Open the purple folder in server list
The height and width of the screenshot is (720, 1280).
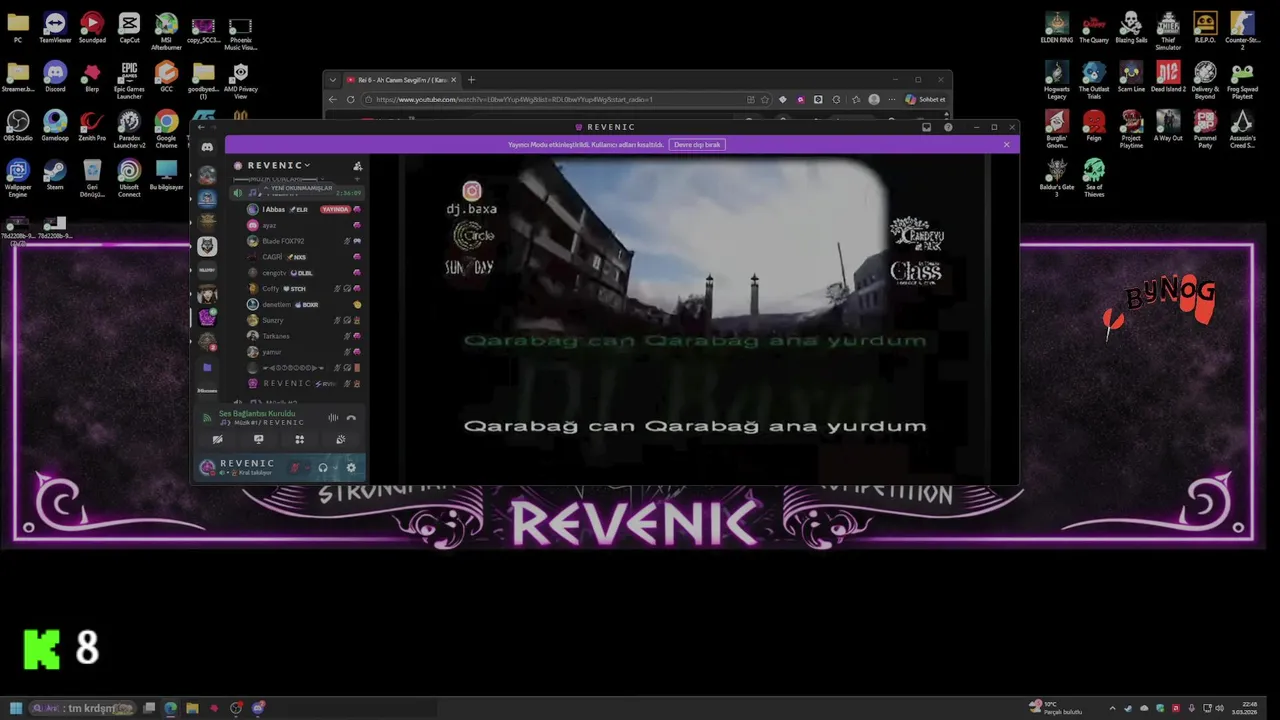pos(207,367)
